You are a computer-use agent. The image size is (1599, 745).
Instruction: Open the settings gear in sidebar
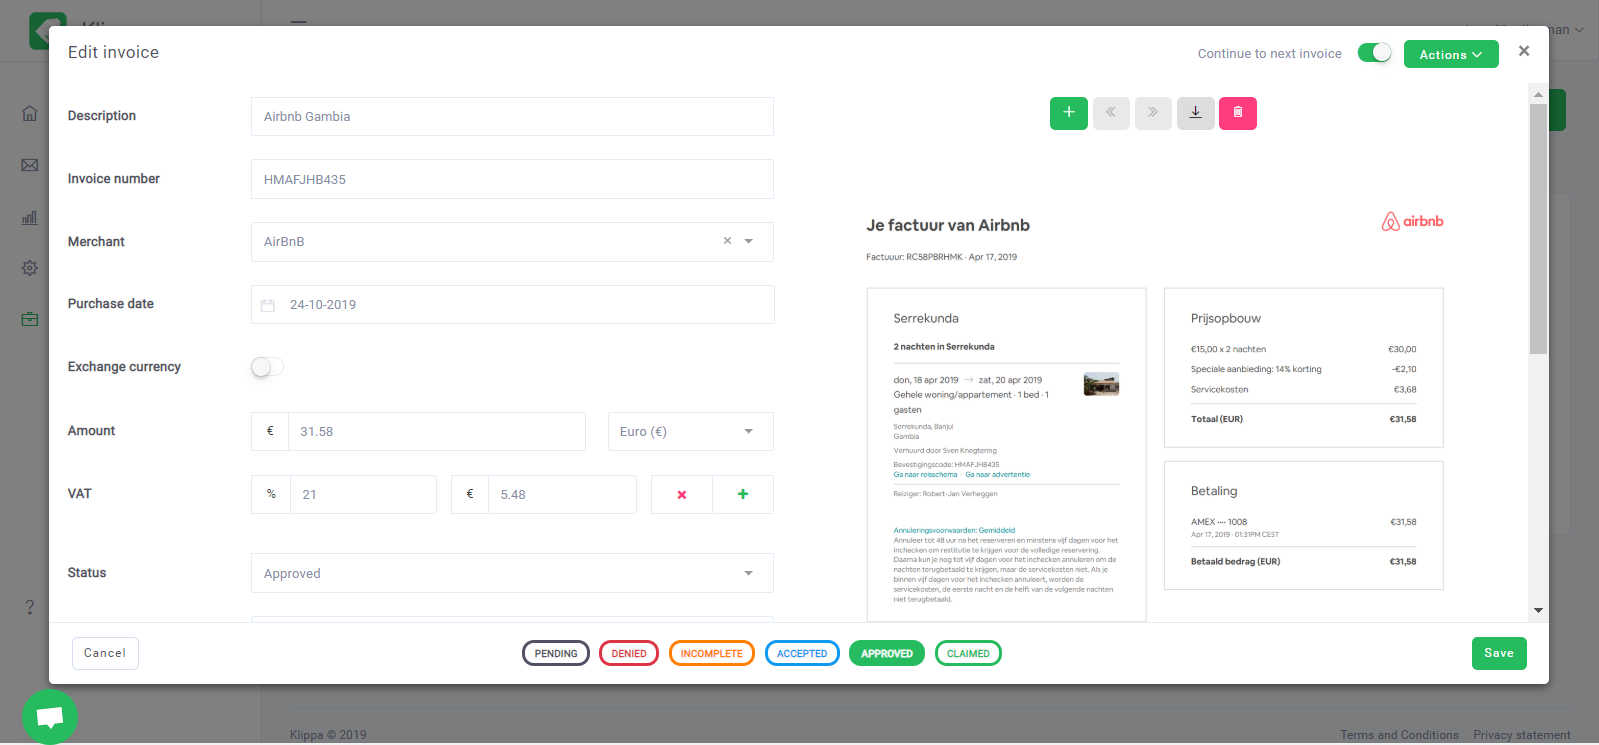[30, 268]
